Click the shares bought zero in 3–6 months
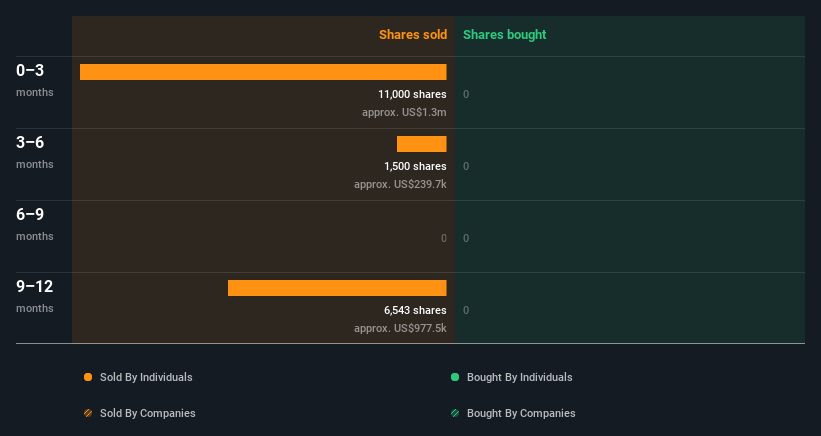821x436 pixels. tap(466, 166)
